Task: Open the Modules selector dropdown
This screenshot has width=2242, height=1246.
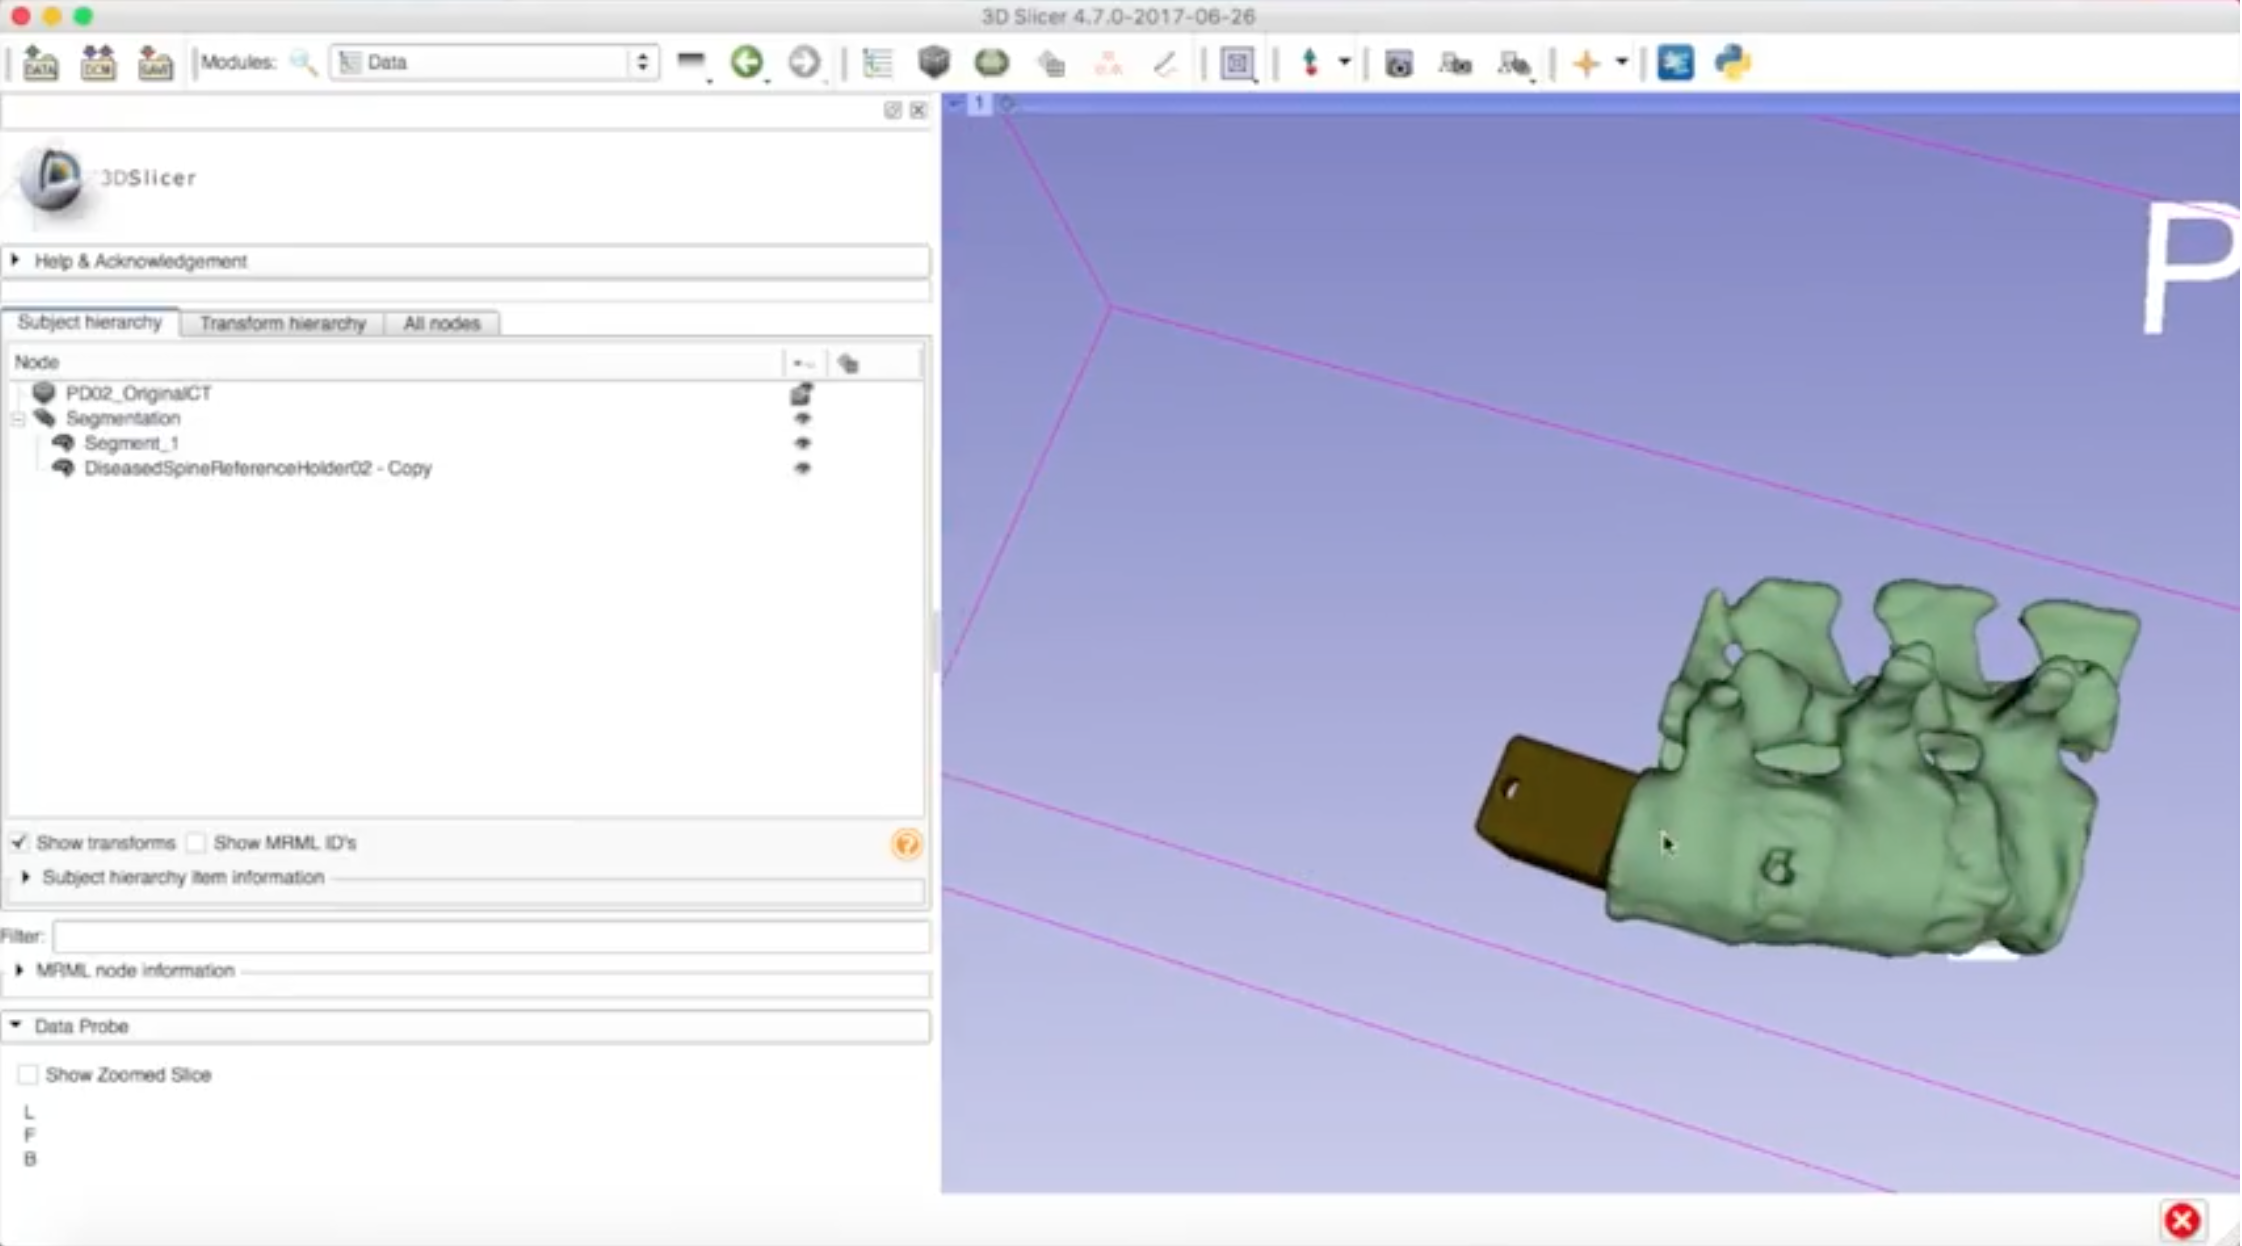Action: coord(494,62)
